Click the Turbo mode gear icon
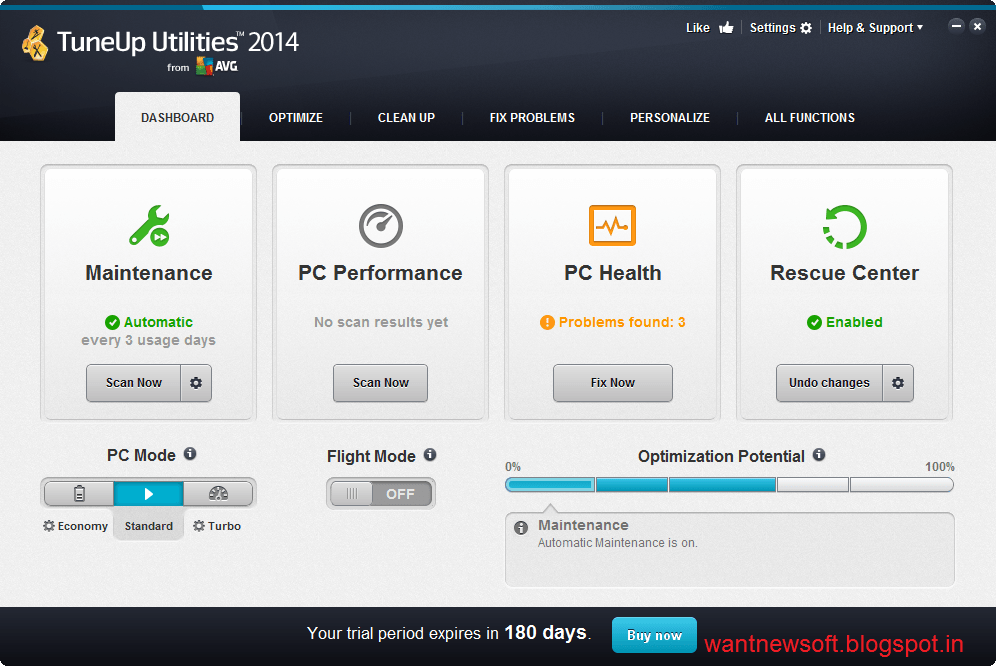The image size is (996, 666). (199, 526)
